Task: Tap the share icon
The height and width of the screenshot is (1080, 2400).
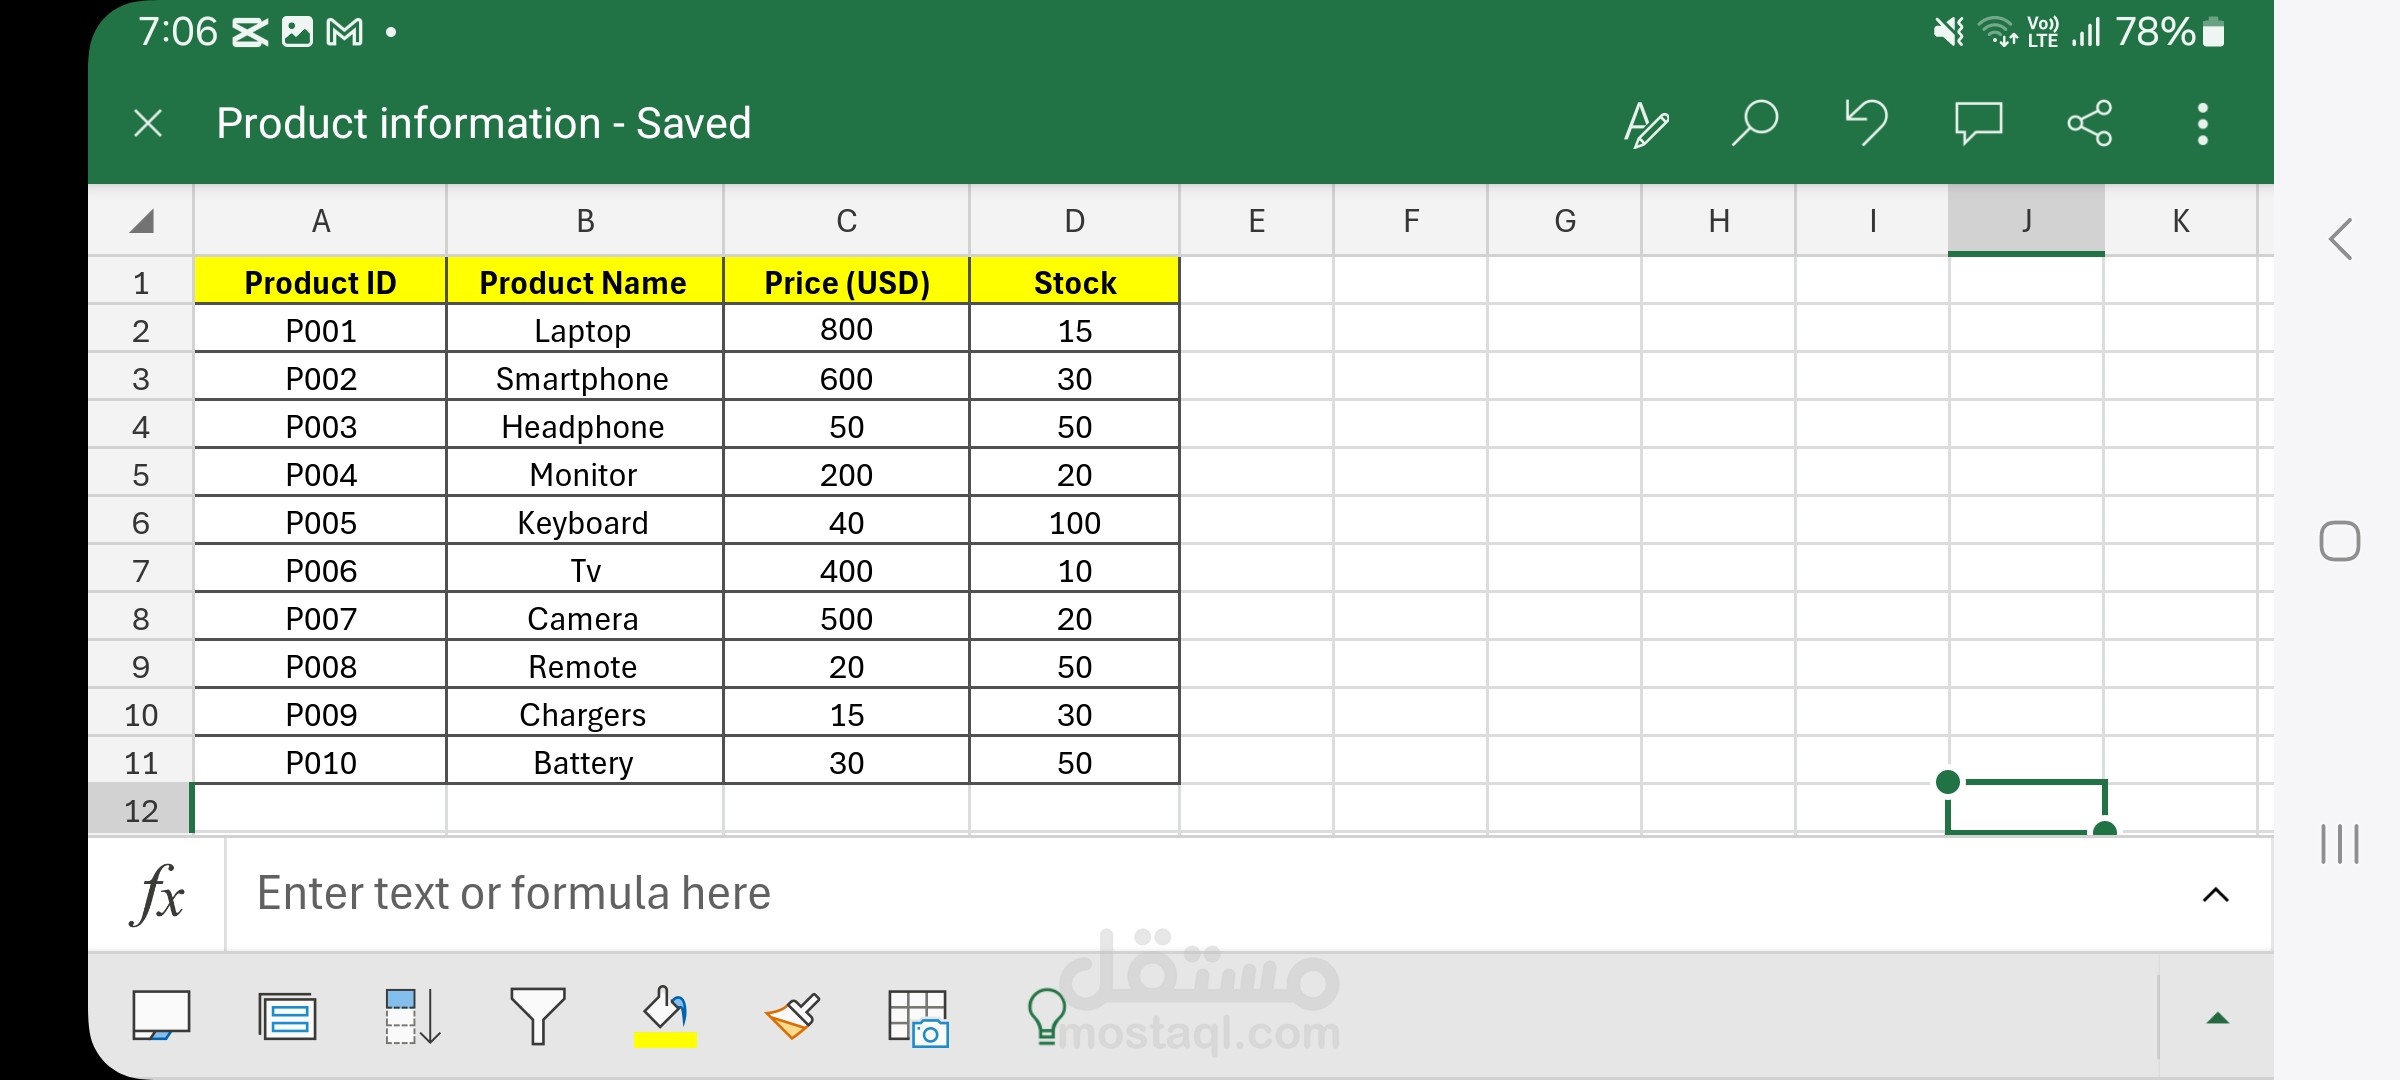Action: tap(2089, 124)
